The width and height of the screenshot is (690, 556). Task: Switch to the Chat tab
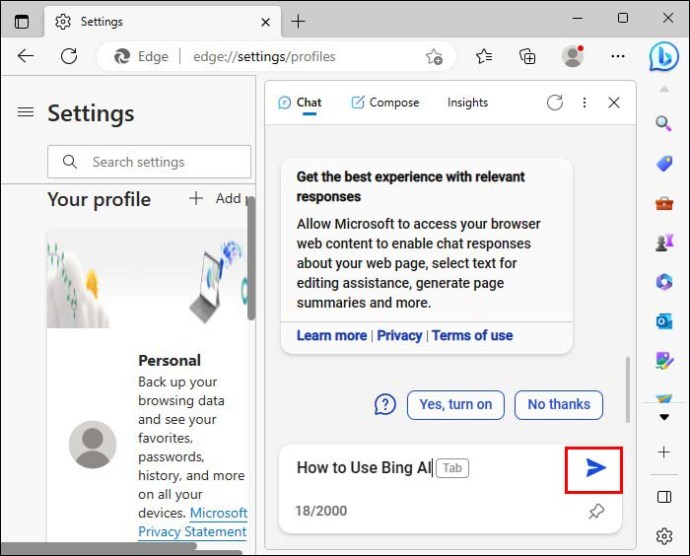(x=300, y=103)
